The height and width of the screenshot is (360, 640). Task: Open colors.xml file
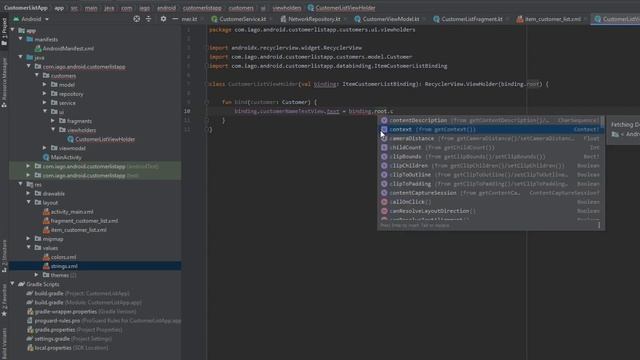click(60, 257)
